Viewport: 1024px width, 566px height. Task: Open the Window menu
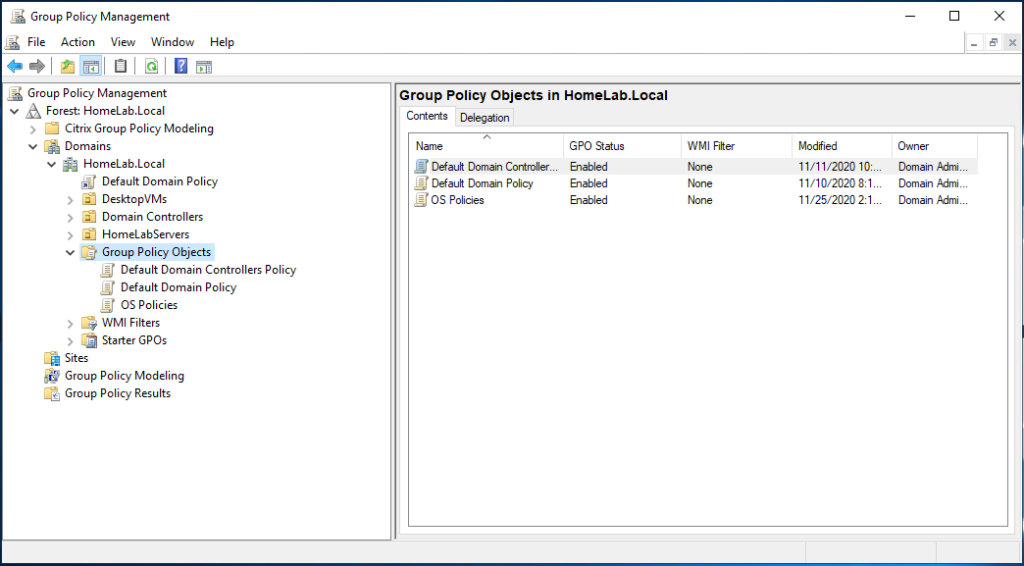(172, 42)
